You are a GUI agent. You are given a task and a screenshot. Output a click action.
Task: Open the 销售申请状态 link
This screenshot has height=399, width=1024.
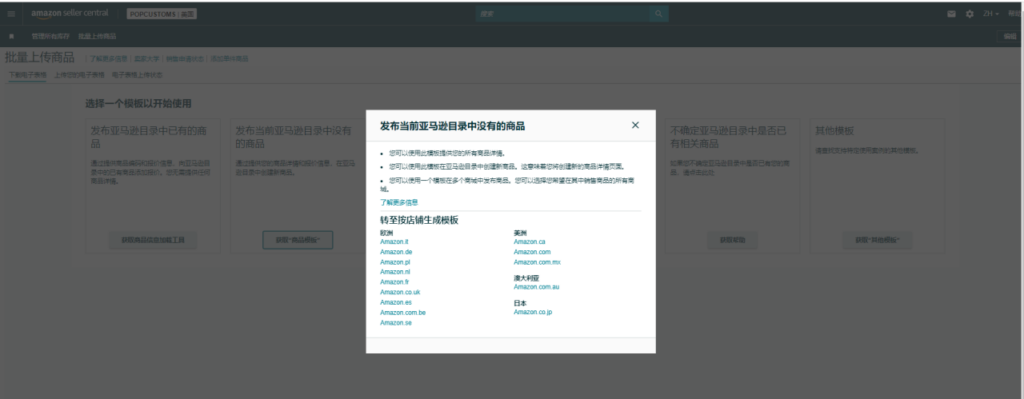click(x=184, y=59)
